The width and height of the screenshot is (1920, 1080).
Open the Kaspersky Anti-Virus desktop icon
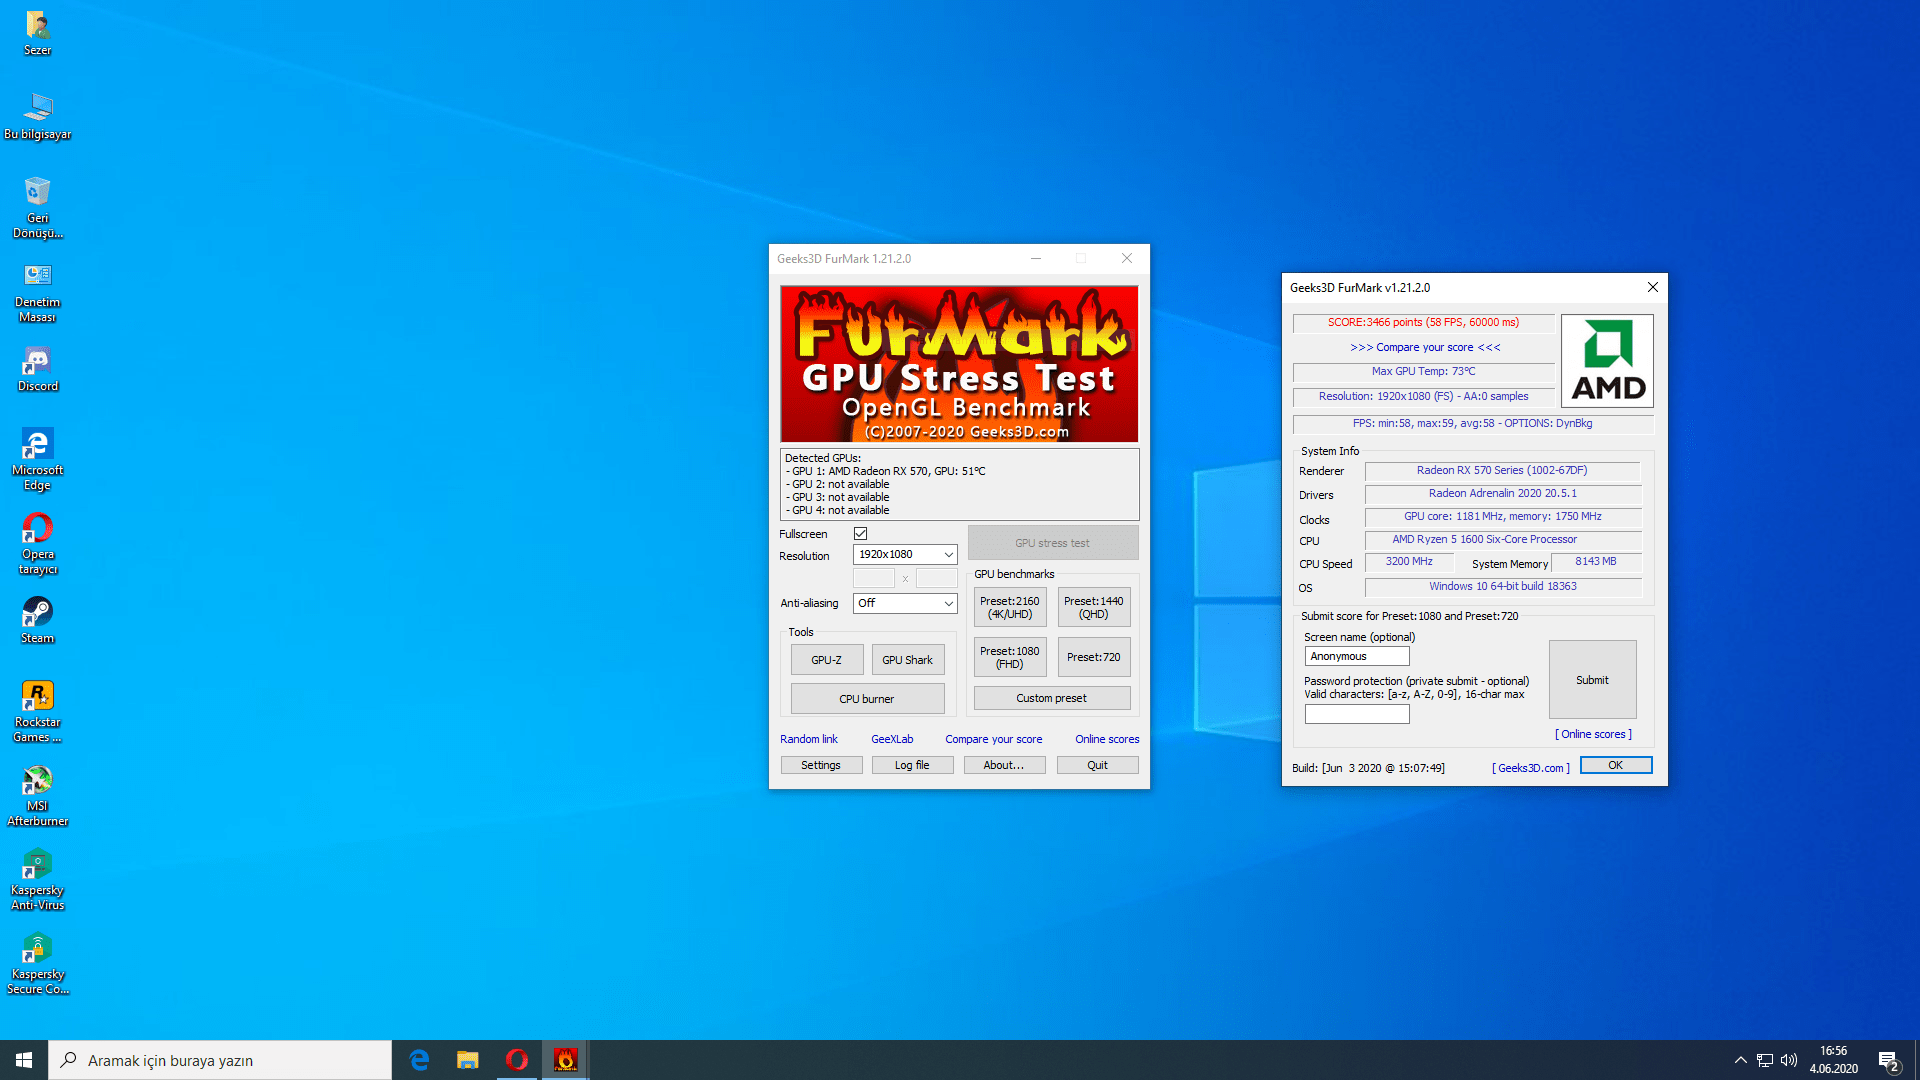pyautogui.click(x=38, y=864)
